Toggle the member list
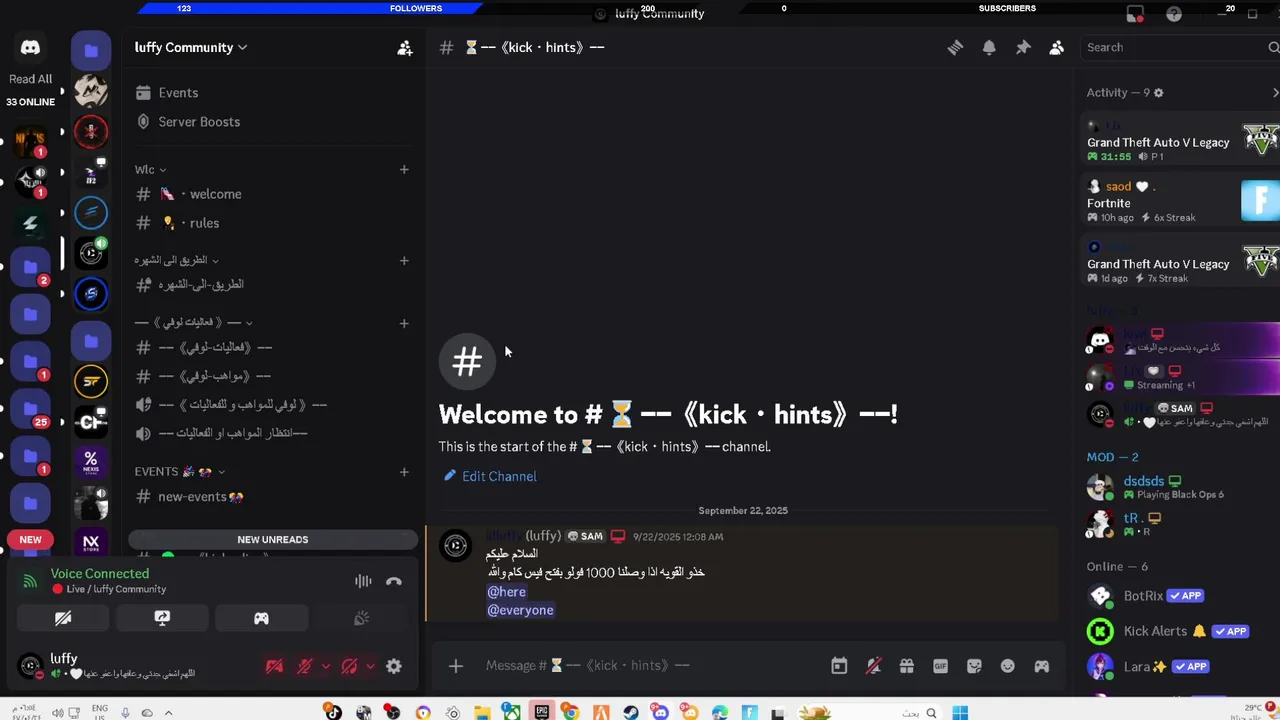 point(1056,47)
